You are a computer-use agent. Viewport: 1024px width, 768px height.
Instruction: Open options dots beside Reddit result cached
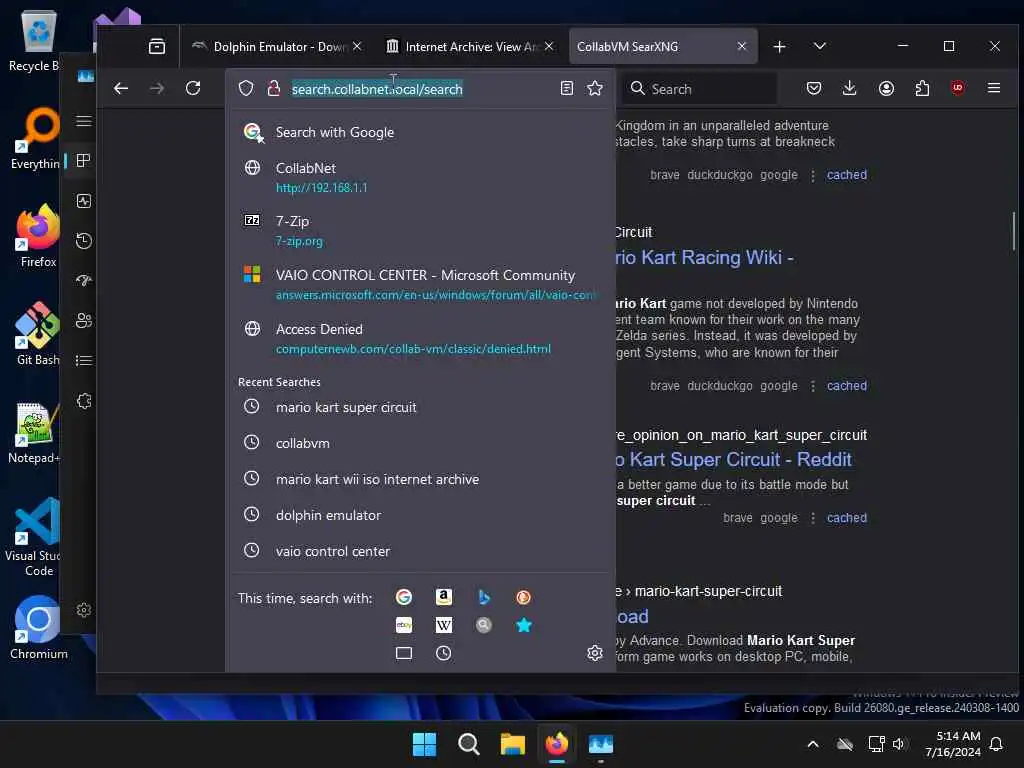point(812,517)
